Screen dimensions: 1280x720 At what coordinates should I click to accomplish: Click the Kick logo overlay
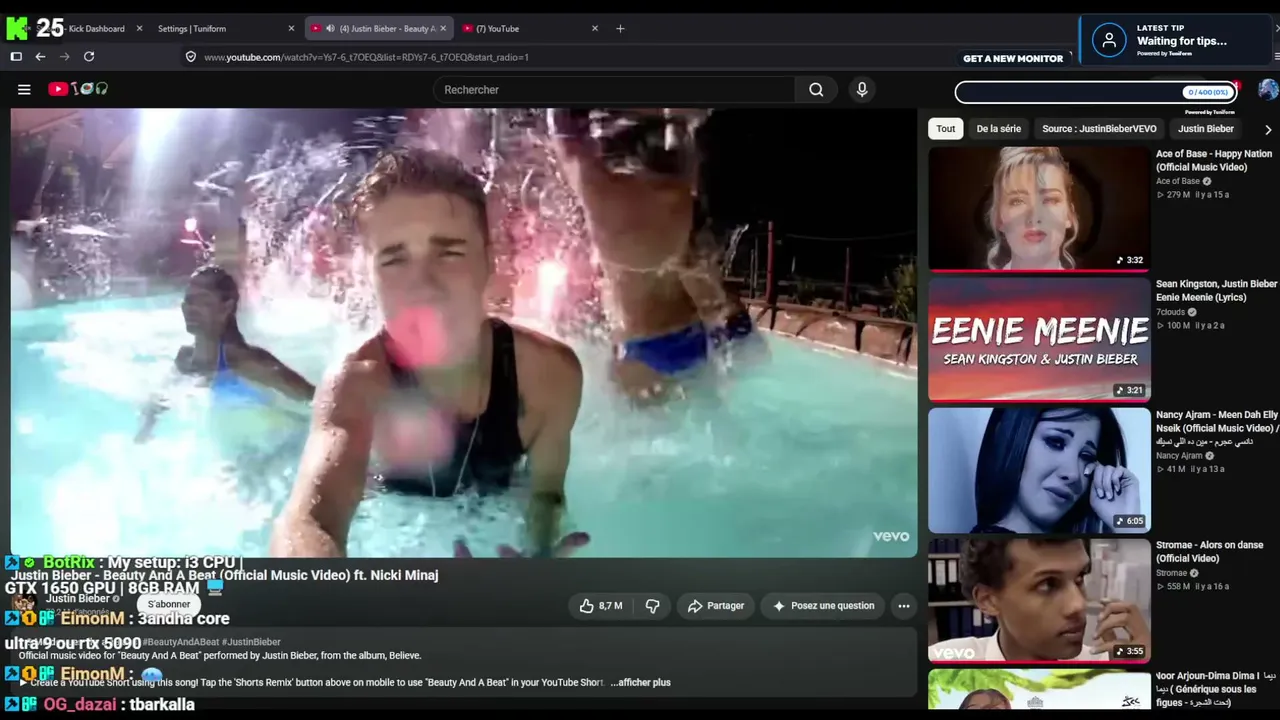coord(17,28)
